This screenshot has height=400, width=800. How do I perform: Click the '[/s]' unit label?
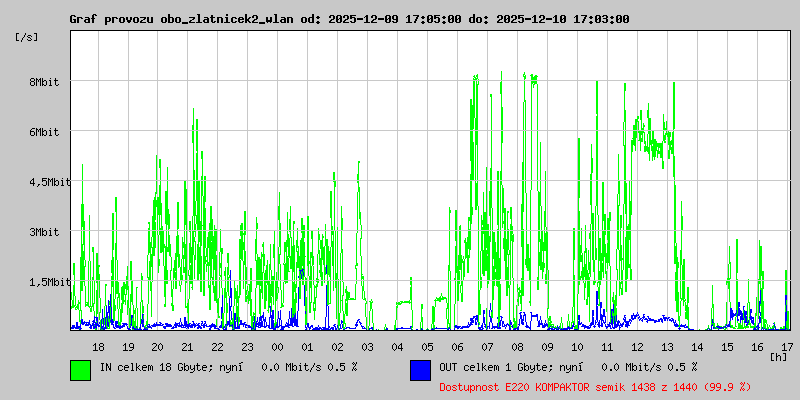[27, 37]
